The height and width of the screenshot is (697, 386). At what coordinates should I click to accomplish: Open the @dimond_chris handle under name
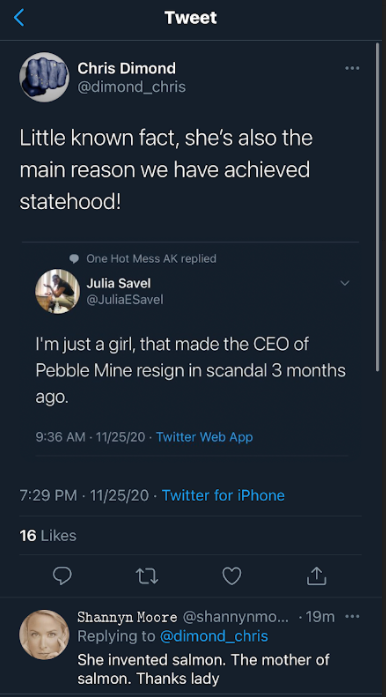tap(132, 87)
